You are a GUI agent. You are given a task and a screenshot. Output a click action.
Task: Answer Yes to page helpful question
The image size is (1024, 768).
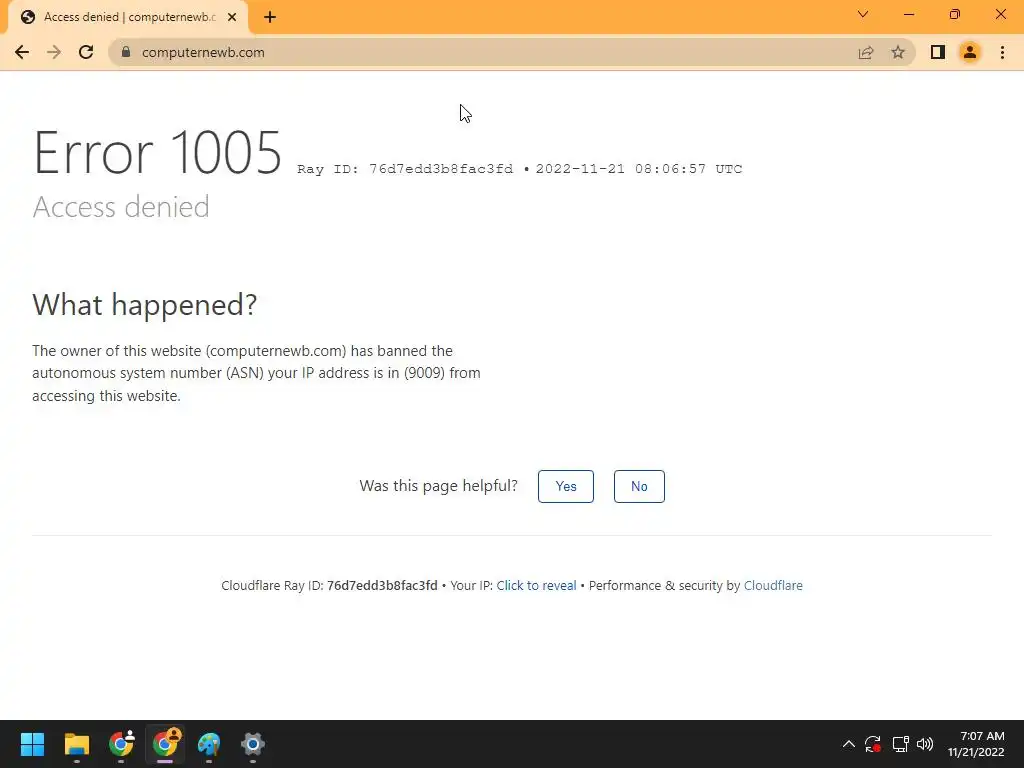(566, 487)
